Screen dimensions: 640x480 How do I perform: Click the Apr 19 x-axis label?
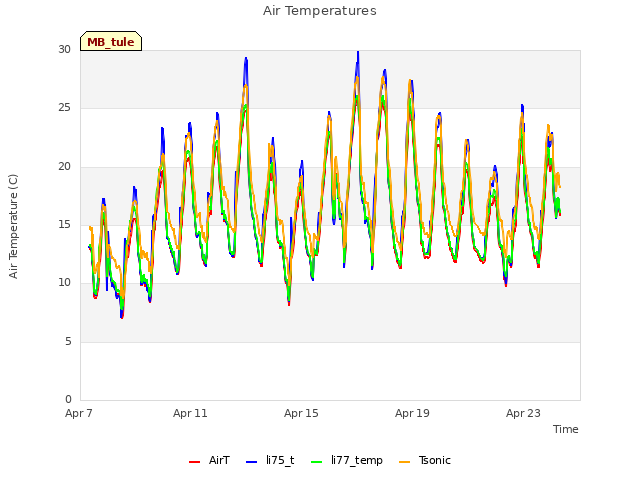[412, 413]
